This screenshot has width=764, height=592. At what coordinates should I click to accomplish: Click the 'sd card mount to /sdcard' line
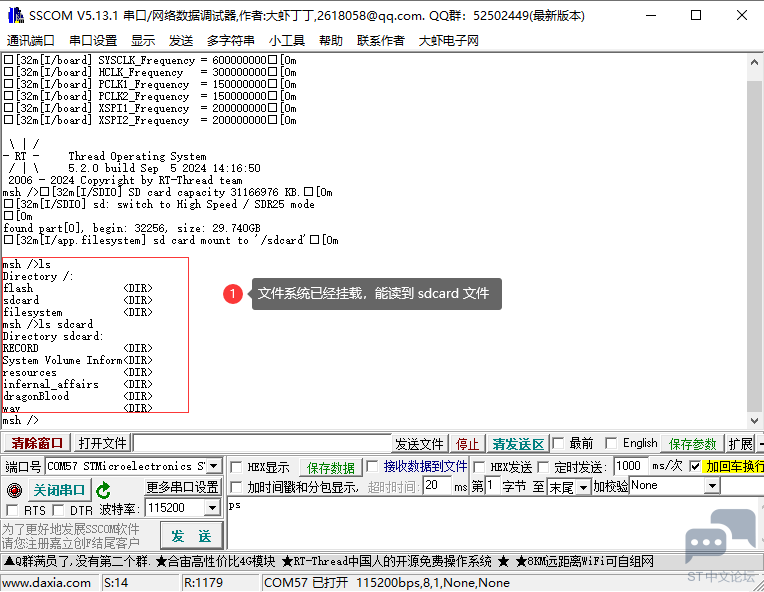pos(171,240)
